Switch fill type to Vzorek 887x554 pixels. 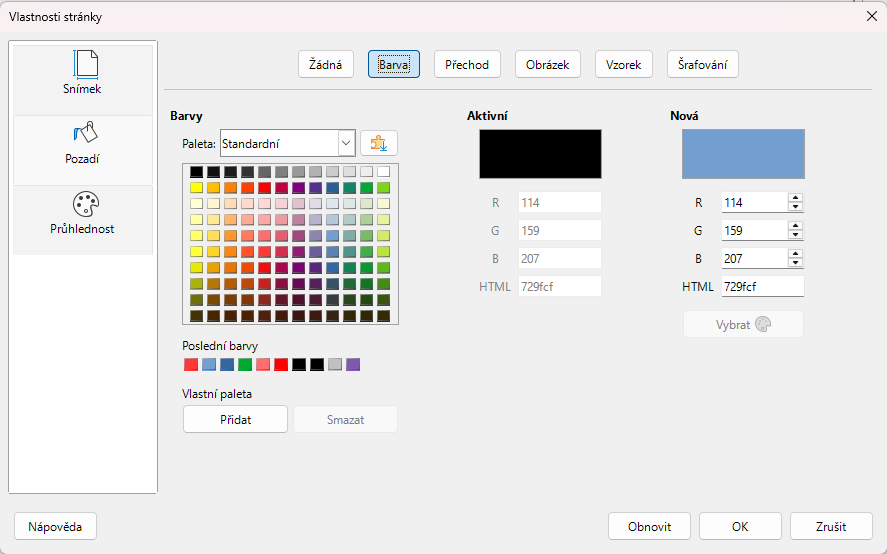point(623,65)
